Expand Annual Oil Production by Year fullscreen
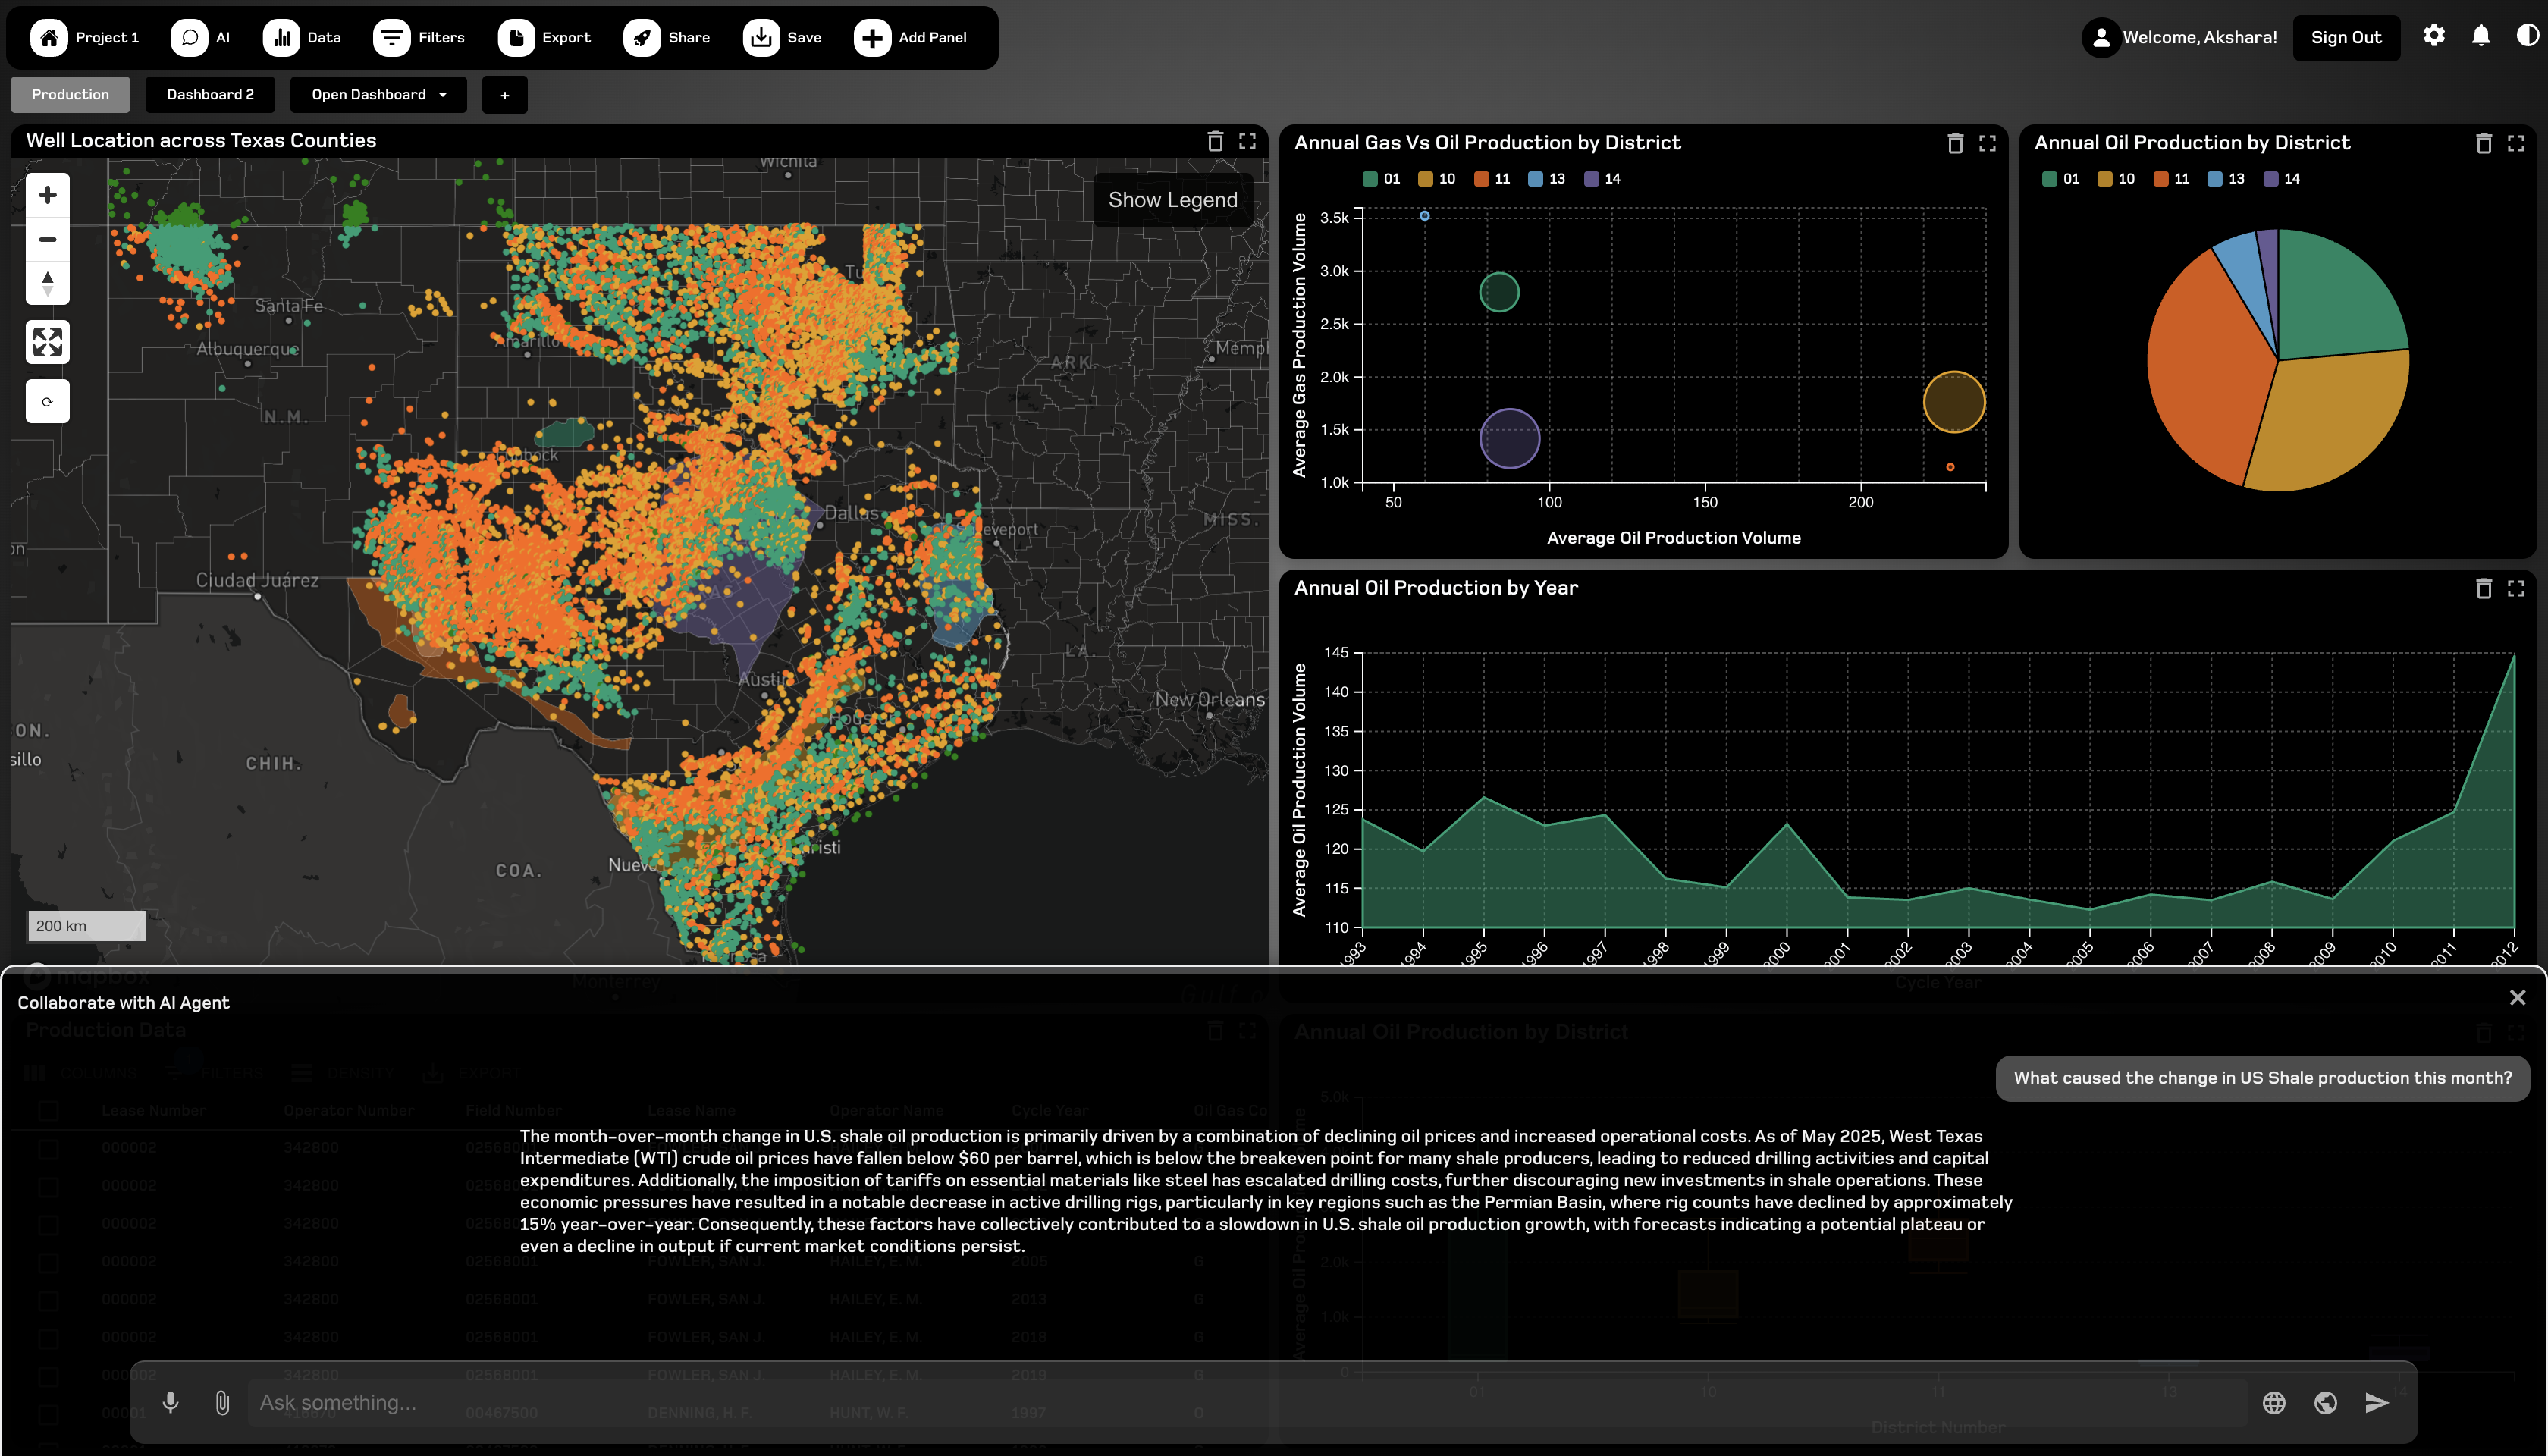This screenshot has height=1456, width=2548. (2515, 588)
